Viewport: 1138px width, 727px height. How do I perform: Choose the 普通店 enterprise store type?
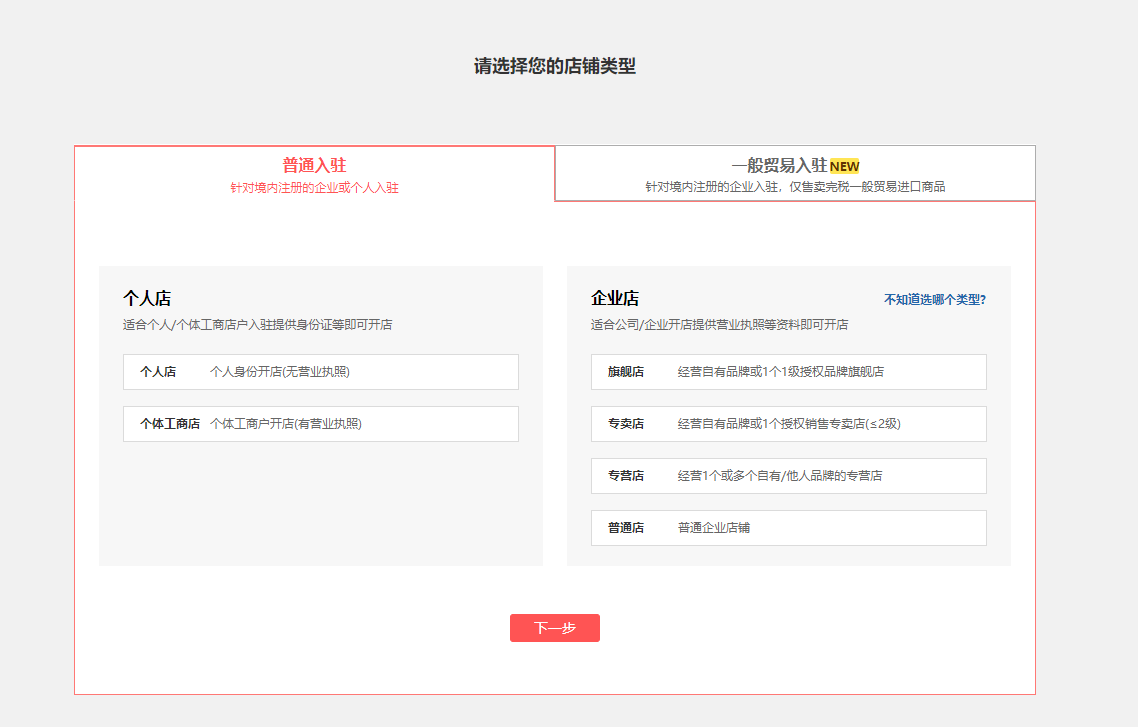[x=789, y=528]
